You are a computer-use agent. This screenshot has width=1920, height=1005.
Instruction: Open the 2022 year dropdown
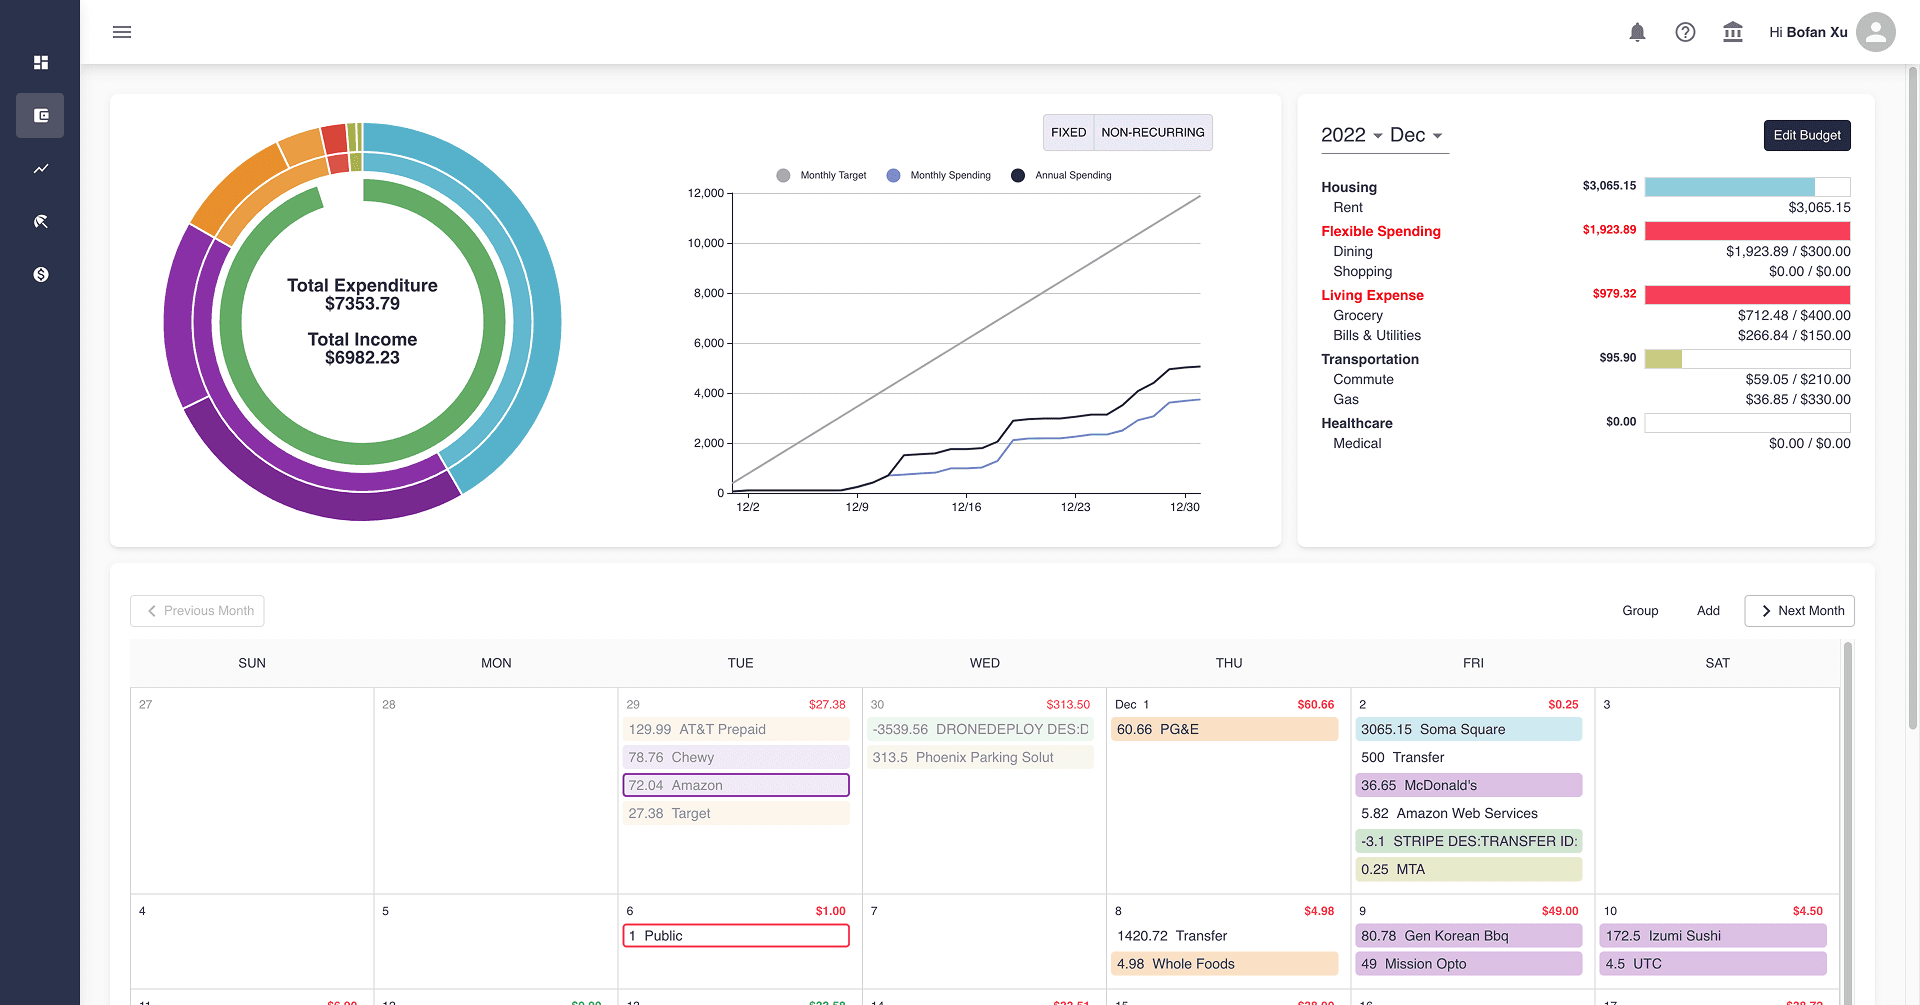pos(1351,135)
